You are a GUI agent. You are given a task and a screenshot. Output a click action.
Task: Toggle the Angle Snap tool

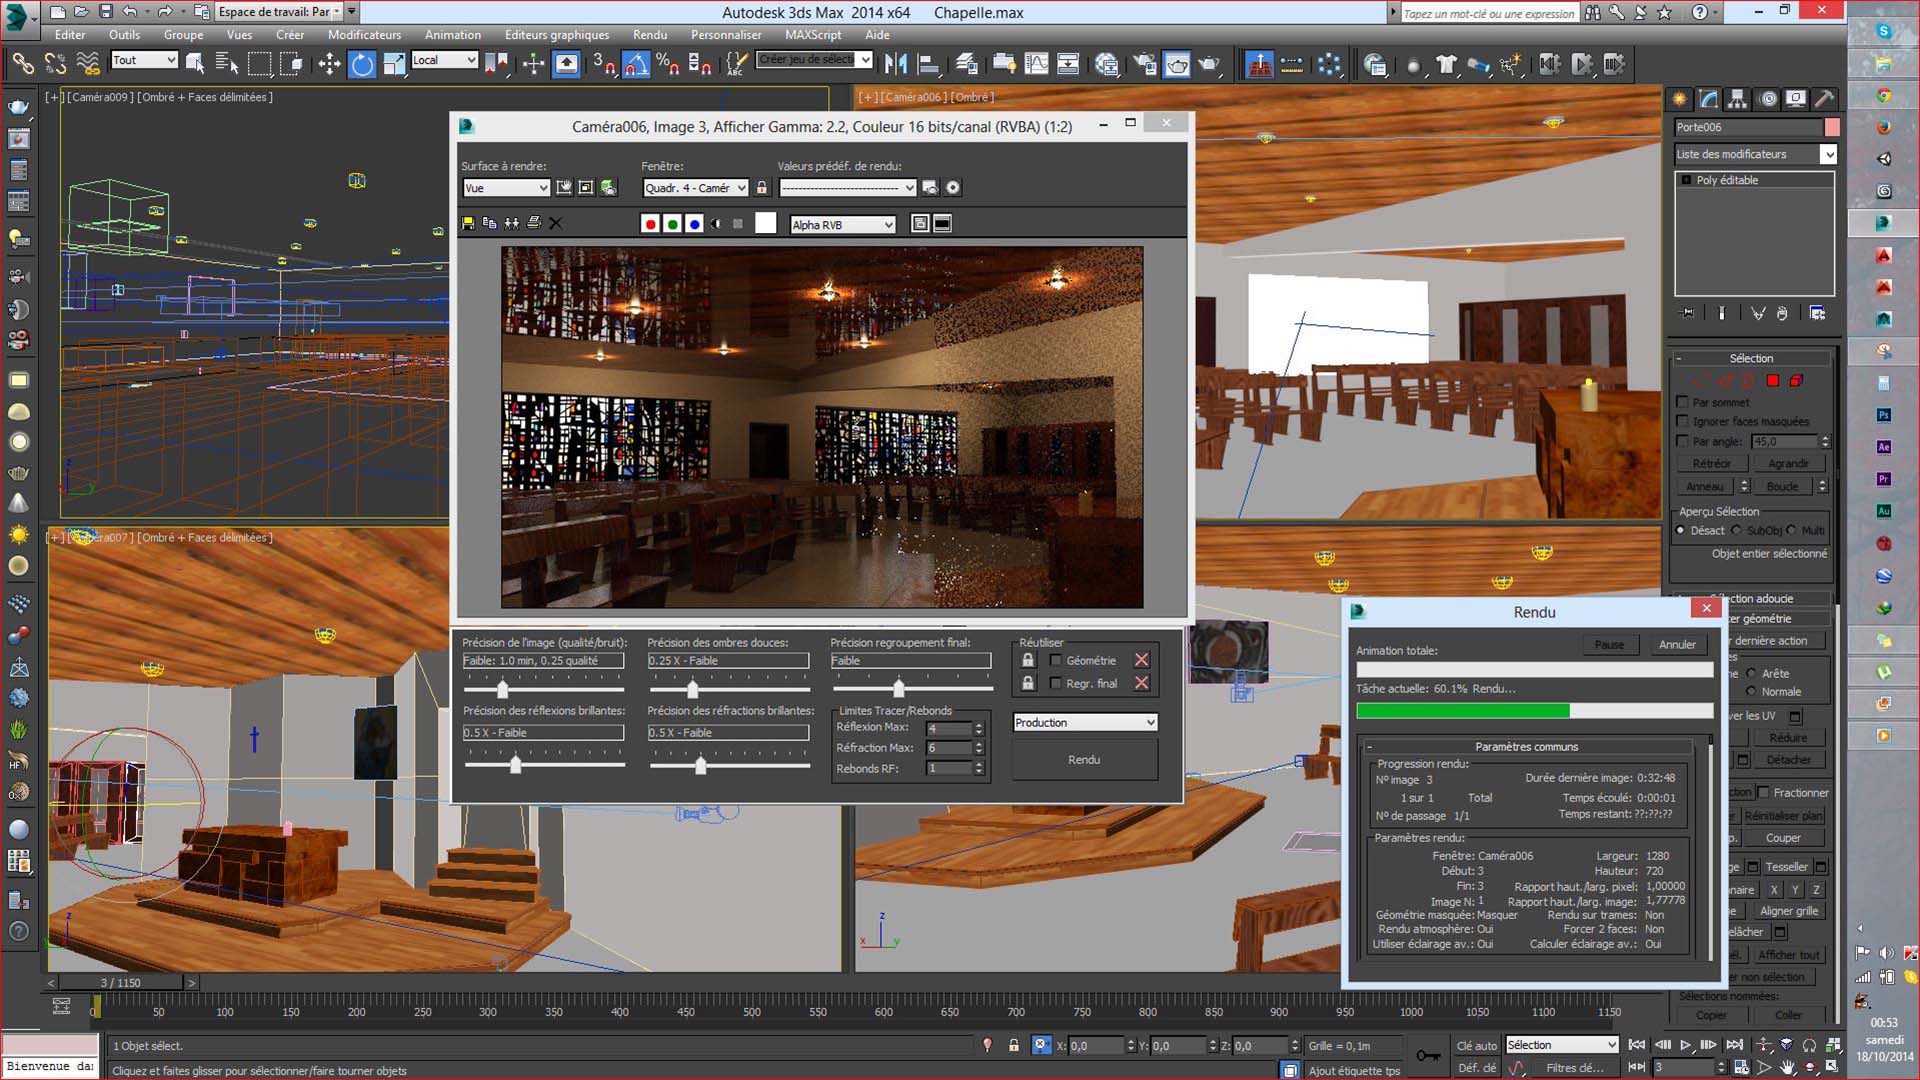635,65
